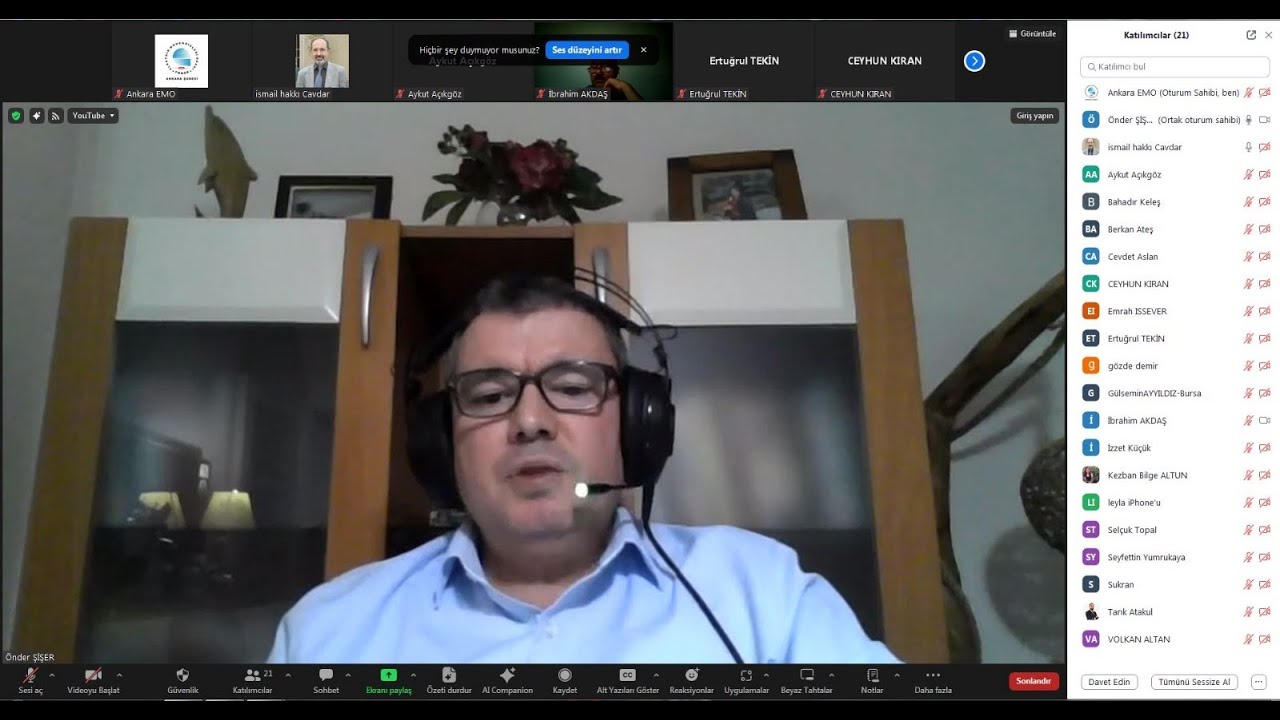Open the Görüntüle view menu

(1032, 34)
